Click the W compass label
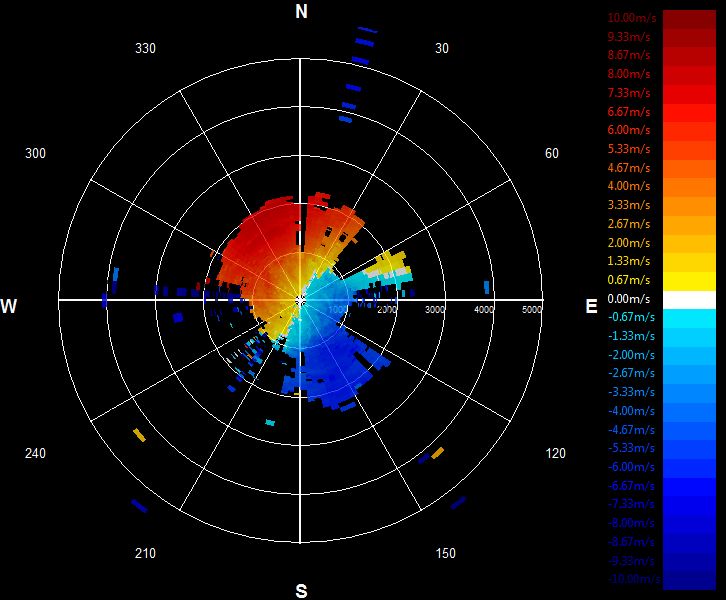Image resolution: width=726 pixels, height=600 pixels. (x=9, y=306)
